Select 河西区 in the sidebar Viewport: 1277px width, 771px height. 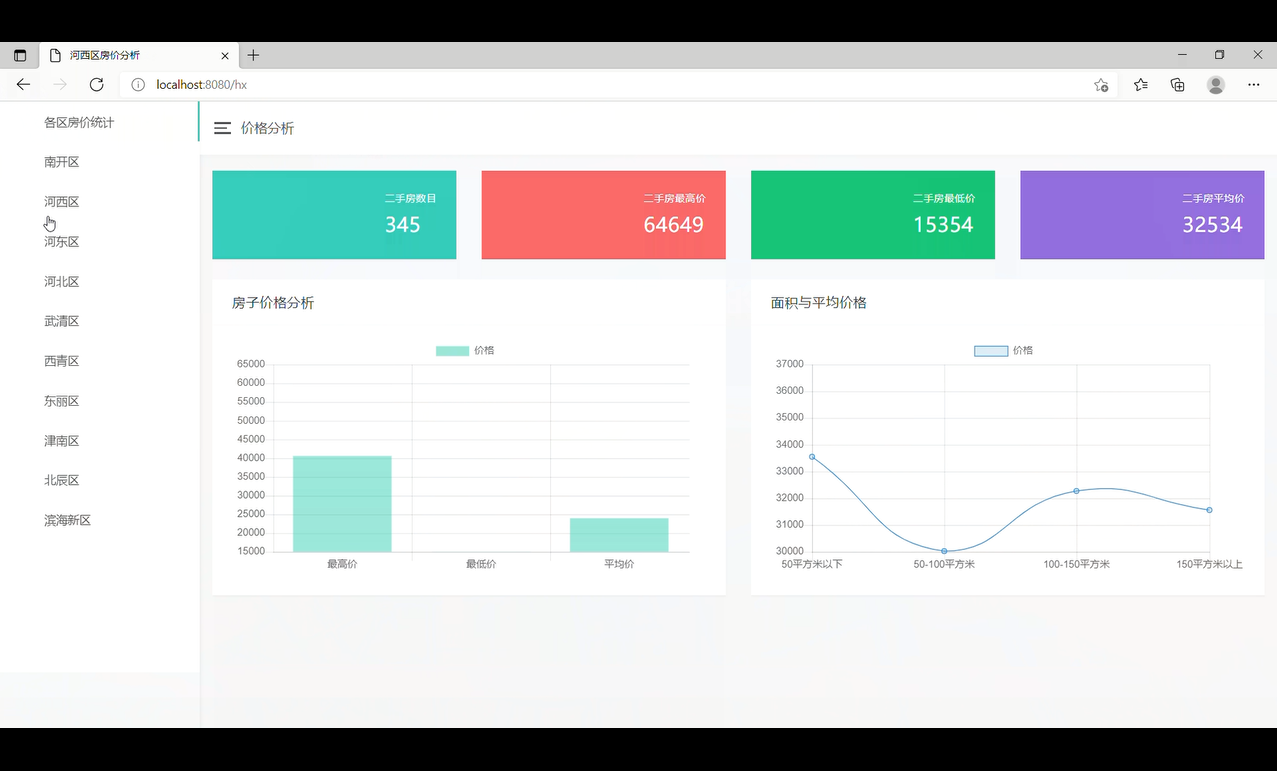[61, 202]
